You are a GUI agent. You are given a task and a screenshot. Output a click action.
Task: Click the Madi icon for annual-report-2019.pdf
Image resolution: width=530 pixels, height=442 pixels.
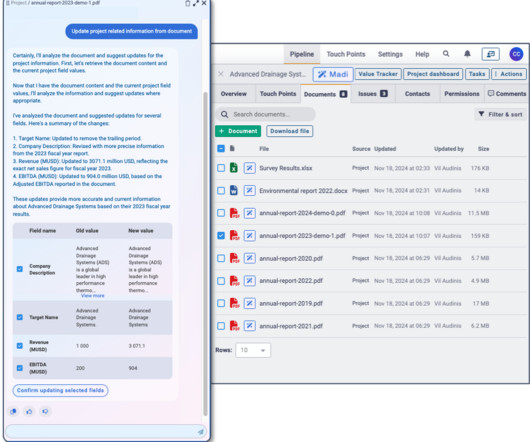pyautogui.click(x=249, y=303)
